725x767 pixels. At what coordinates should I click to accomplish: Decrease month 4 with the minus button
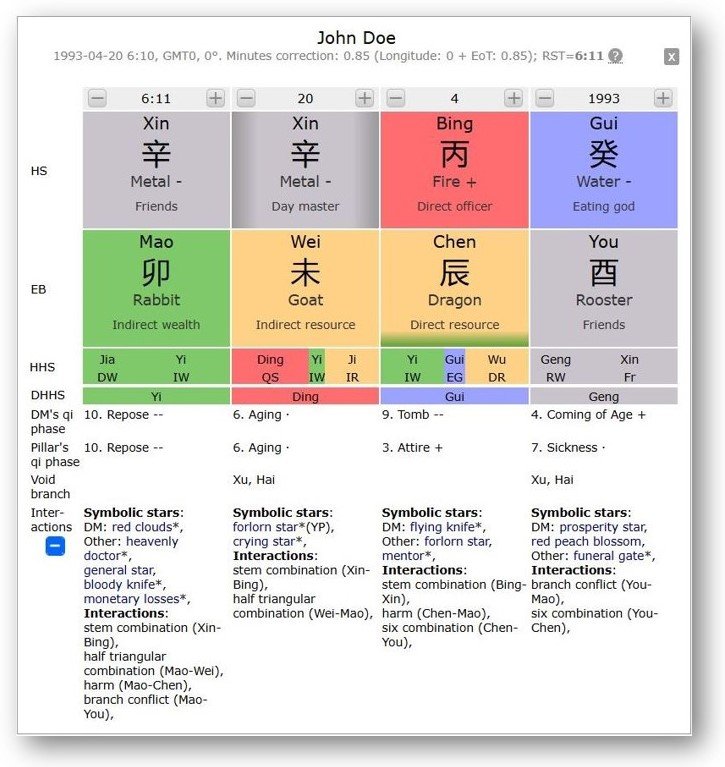[x=396, y=98]
